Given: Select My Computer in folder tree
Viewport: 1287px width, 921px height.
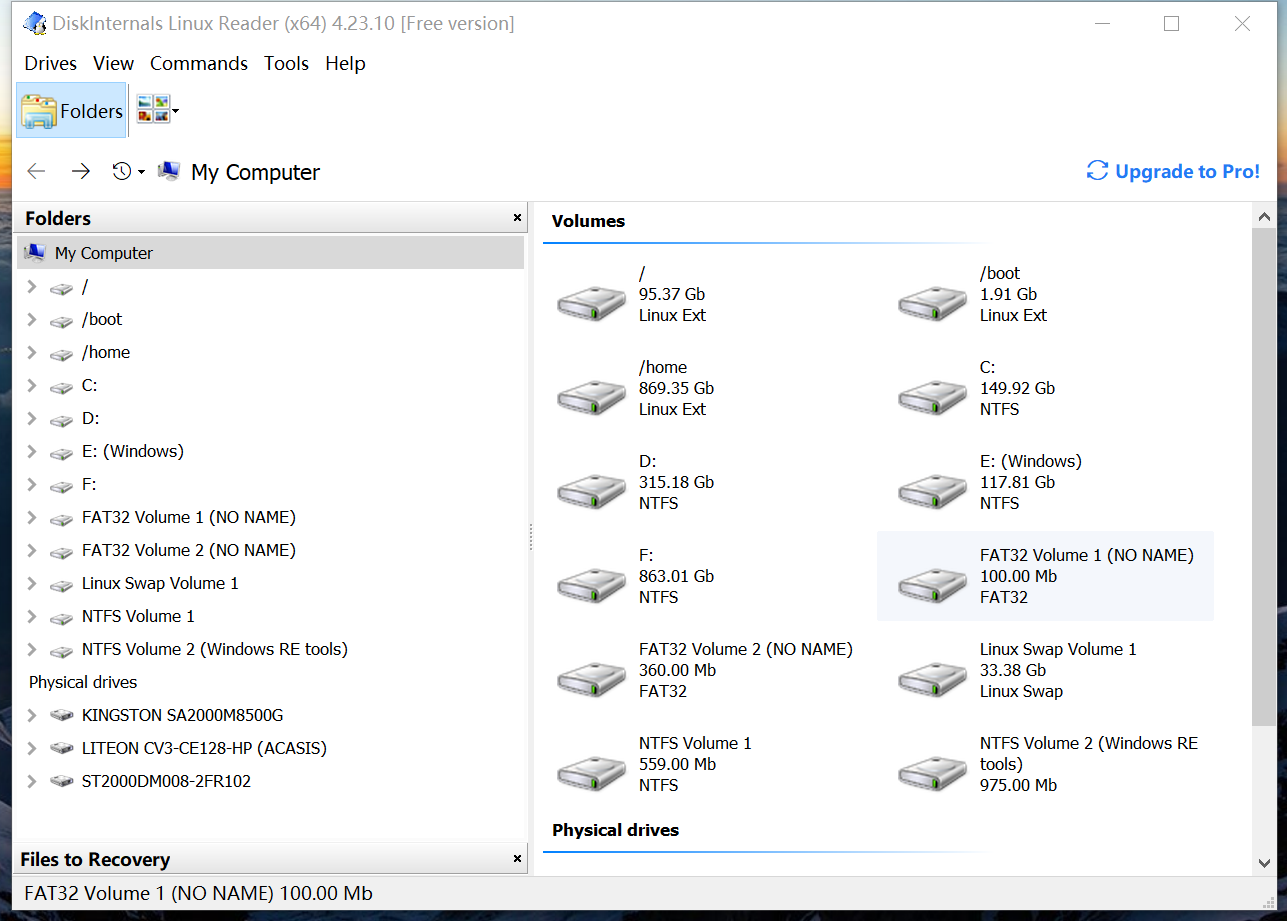Looking at the screenshot, I should coord(271,253).
